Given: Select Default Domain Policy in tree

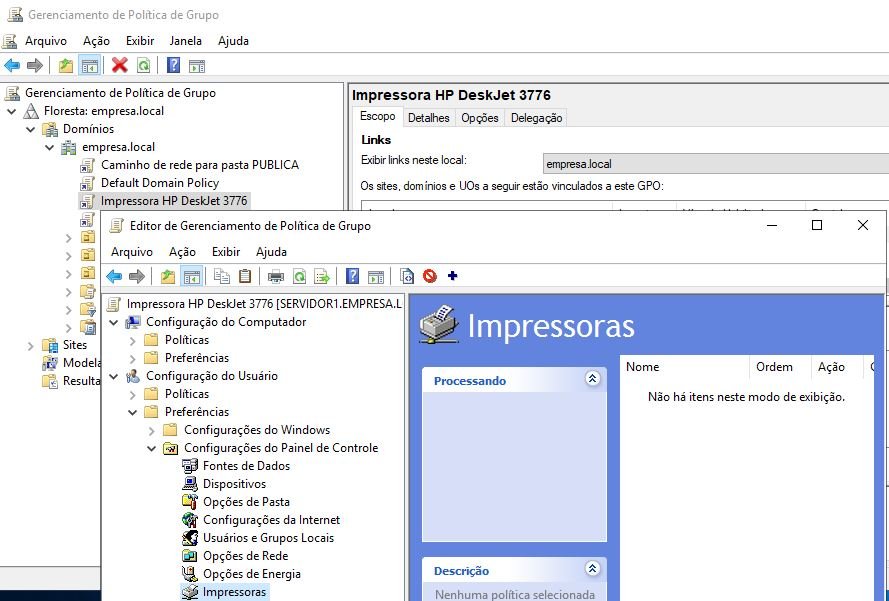Looking at the screenshot, I should 159,183.
